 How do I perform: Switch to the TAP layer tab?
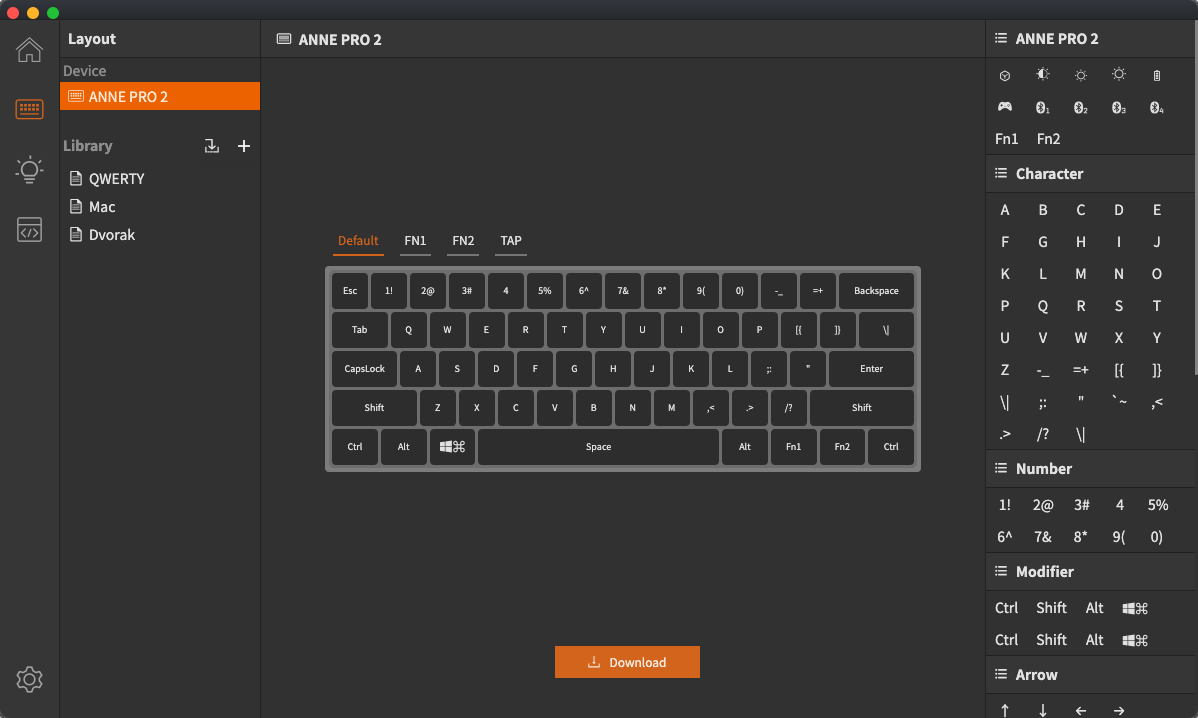(511, 241)
